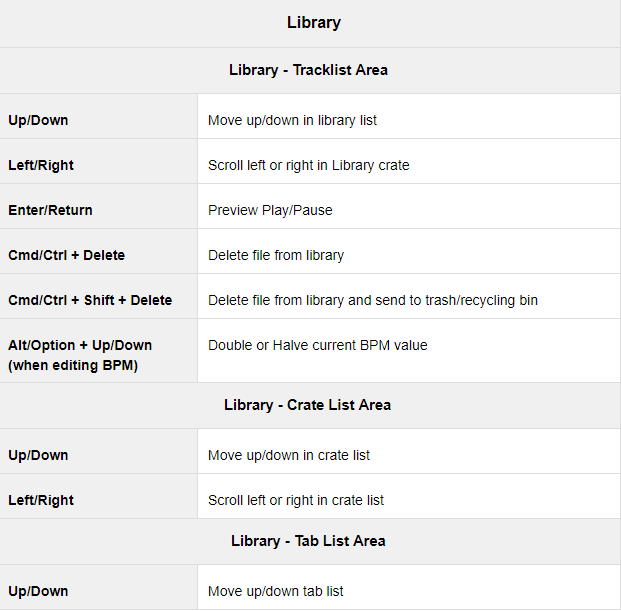The width and height of the screenshot is (621, 611).
Task: Select the Library - Crate List Area heading
Action: point(307,405)
